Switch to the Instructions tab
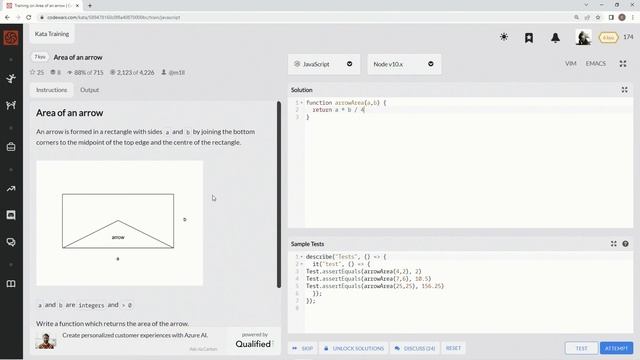Screen dimensions: 640x360 51,90
